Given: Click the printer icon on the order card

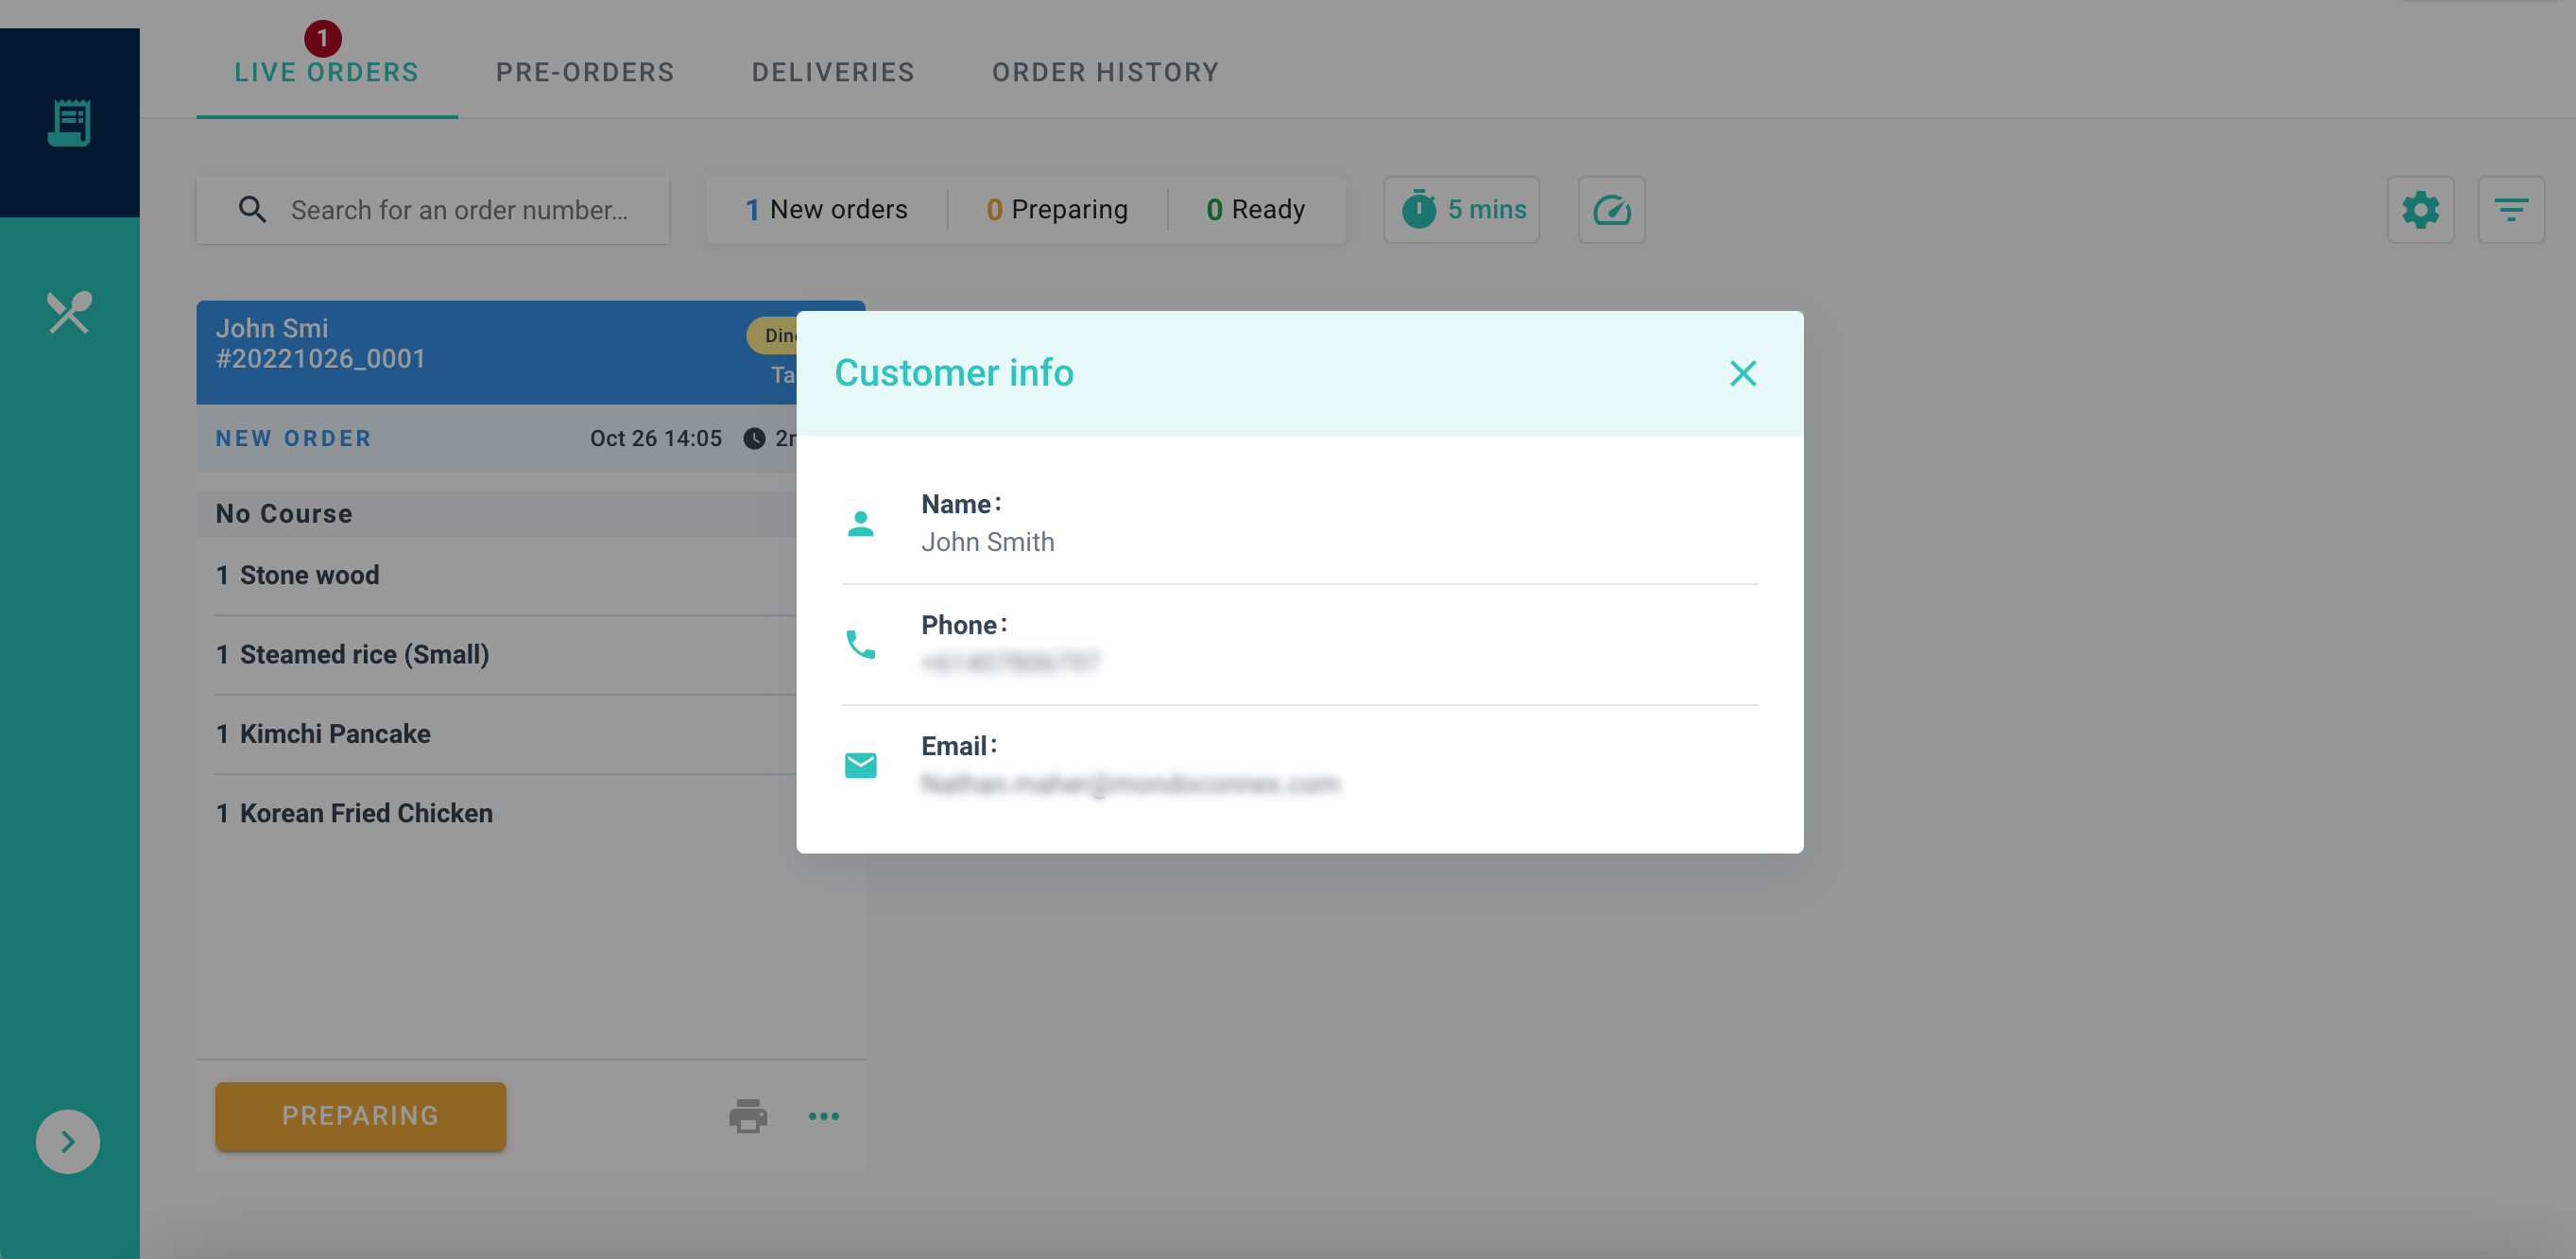Looking at the screenshot, I should [x=747, y=1115].
